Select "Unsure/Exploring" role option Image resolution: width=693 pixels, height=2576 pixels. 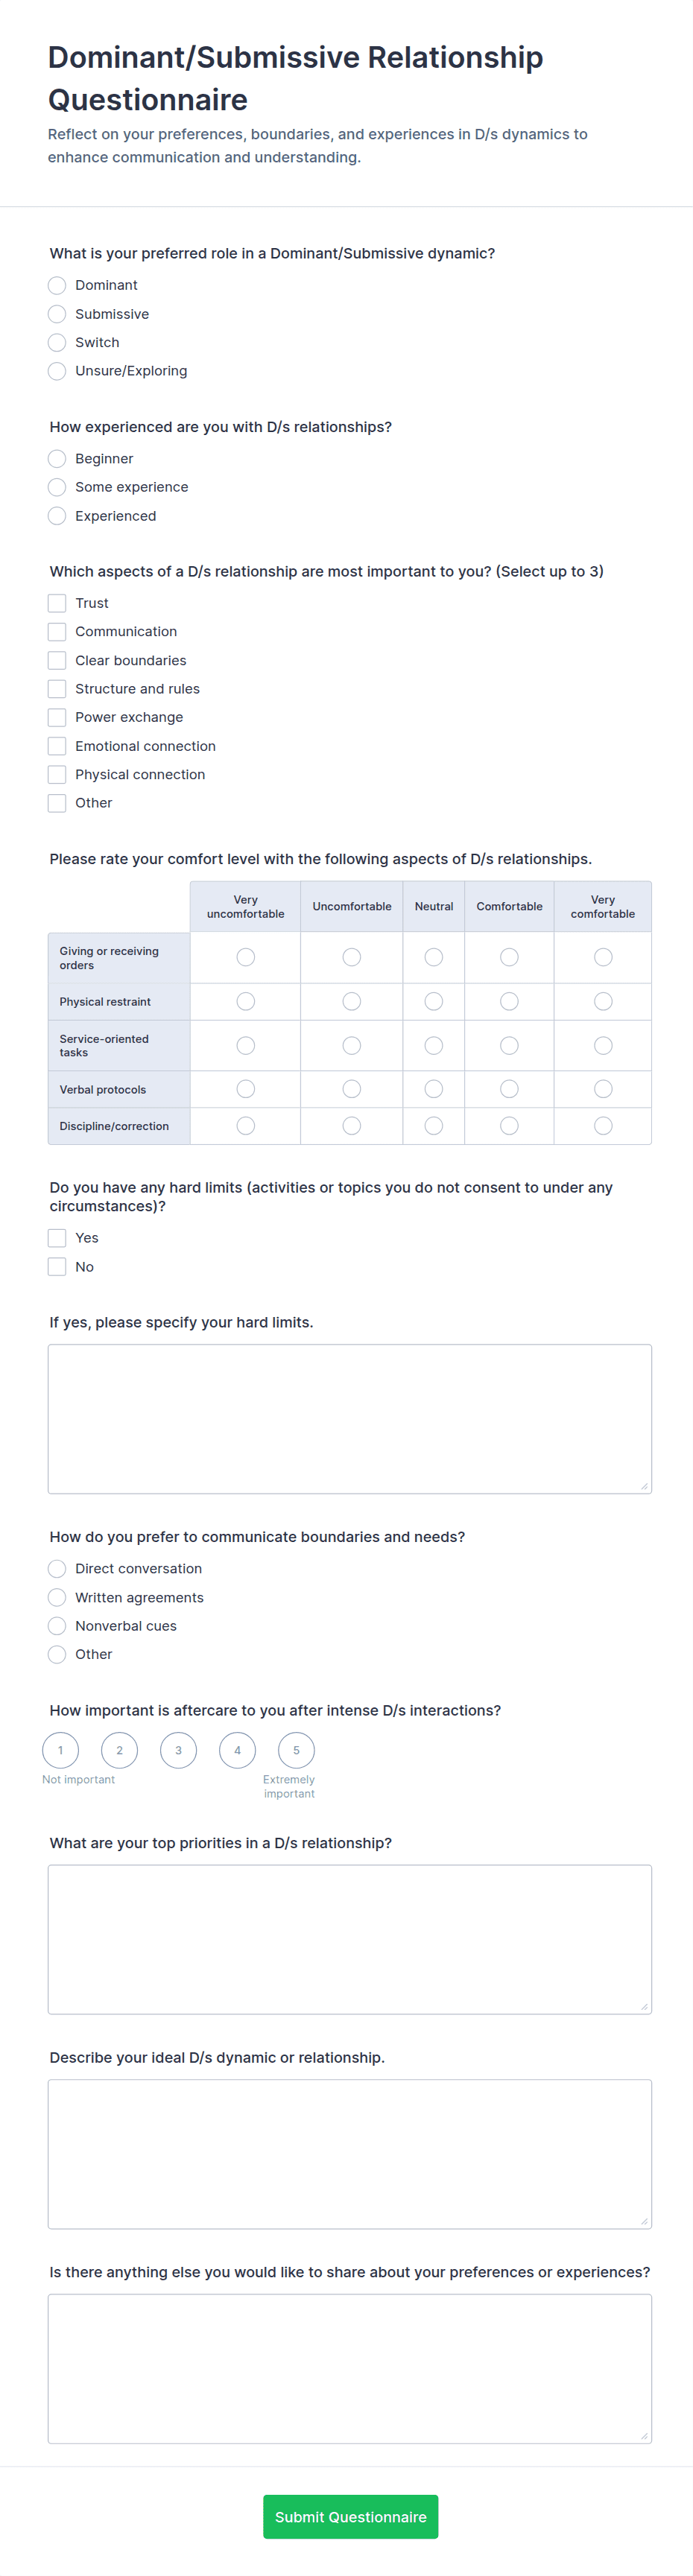(57, 371)
